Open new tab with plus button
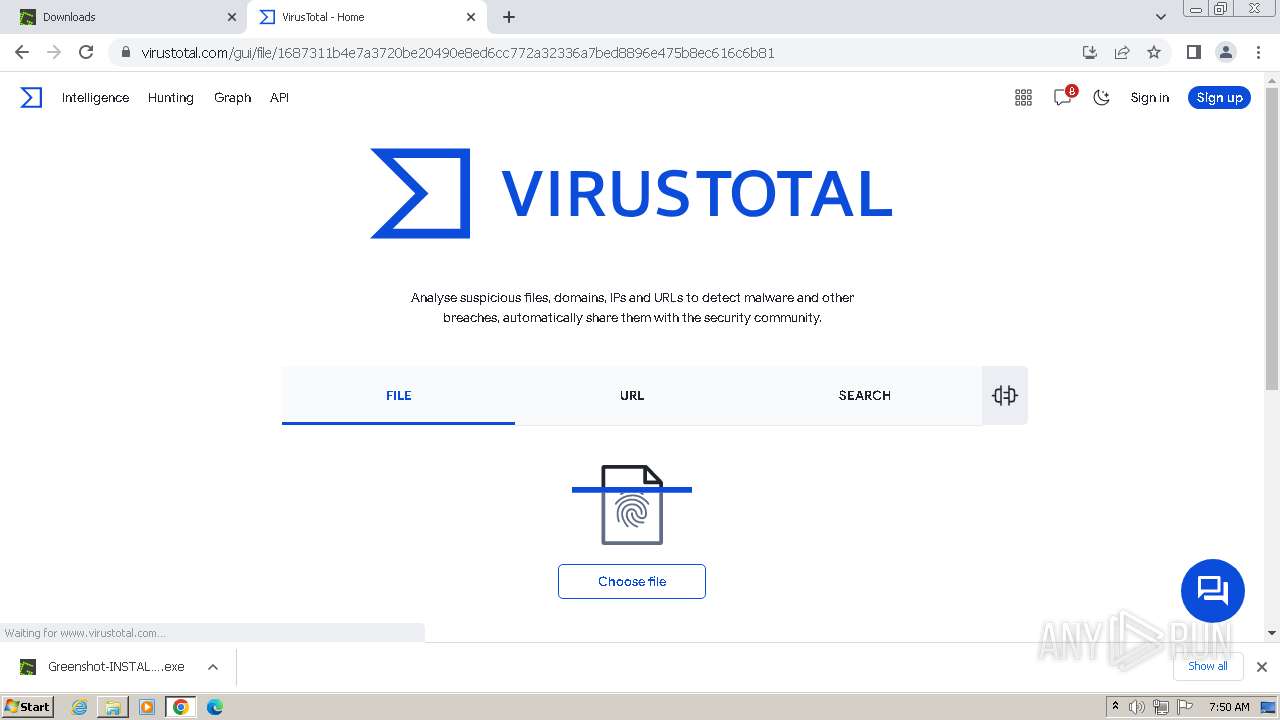The width and height of the screenshot is (1280, 720). pyautogui.click(x=509, y=17)
